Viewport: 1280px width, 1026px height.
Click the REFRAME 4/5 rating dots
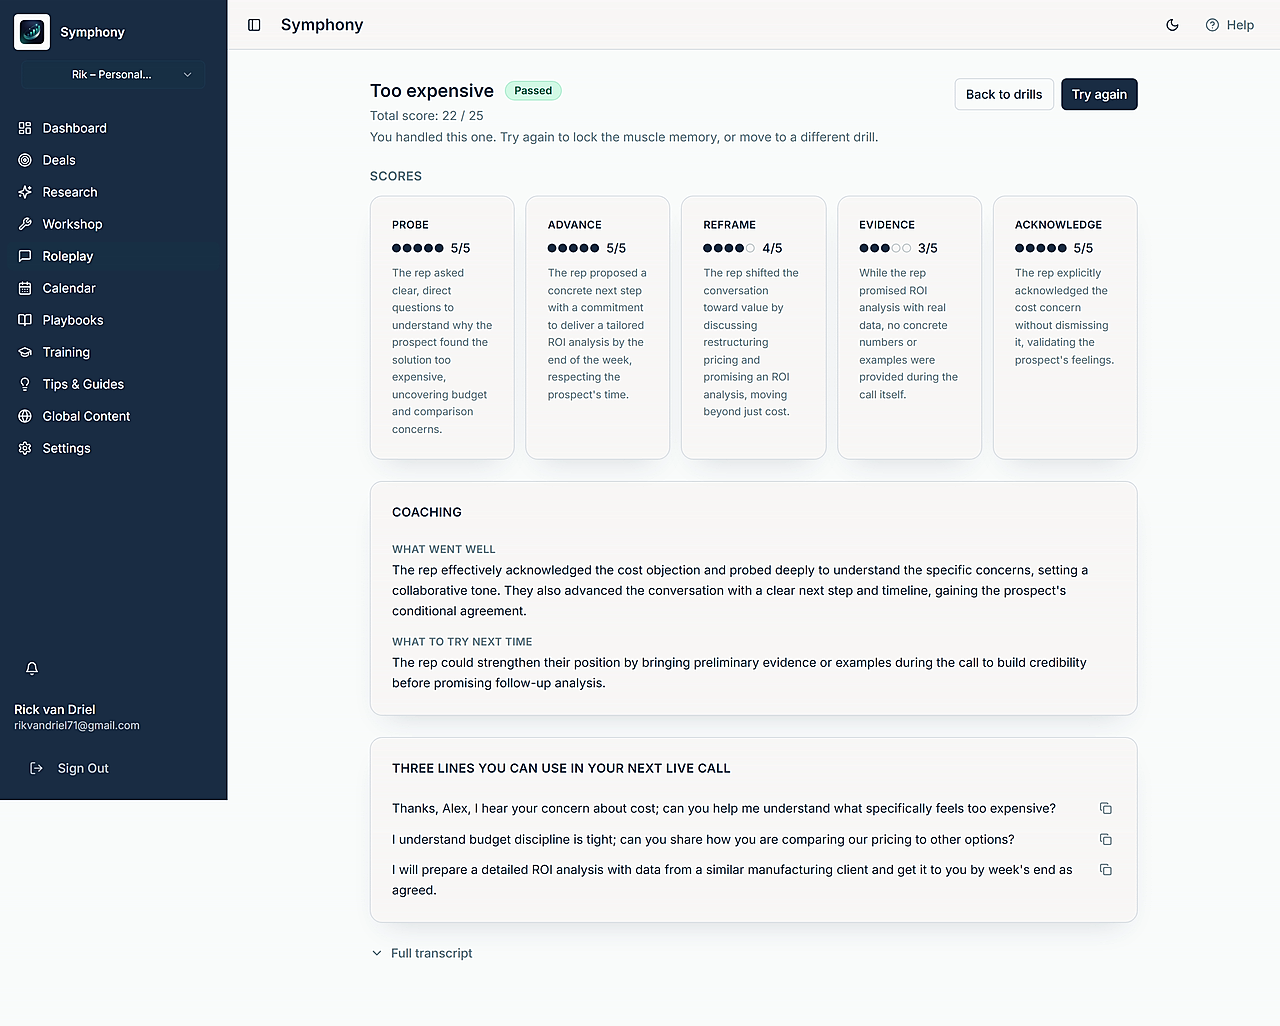click(729, 248)
